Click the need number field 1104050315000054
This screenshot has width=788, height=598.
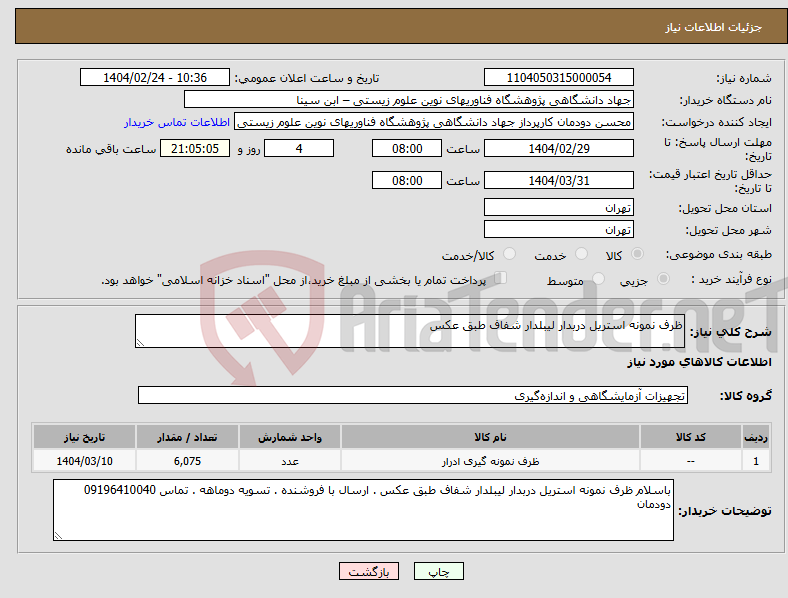point(558,77)
